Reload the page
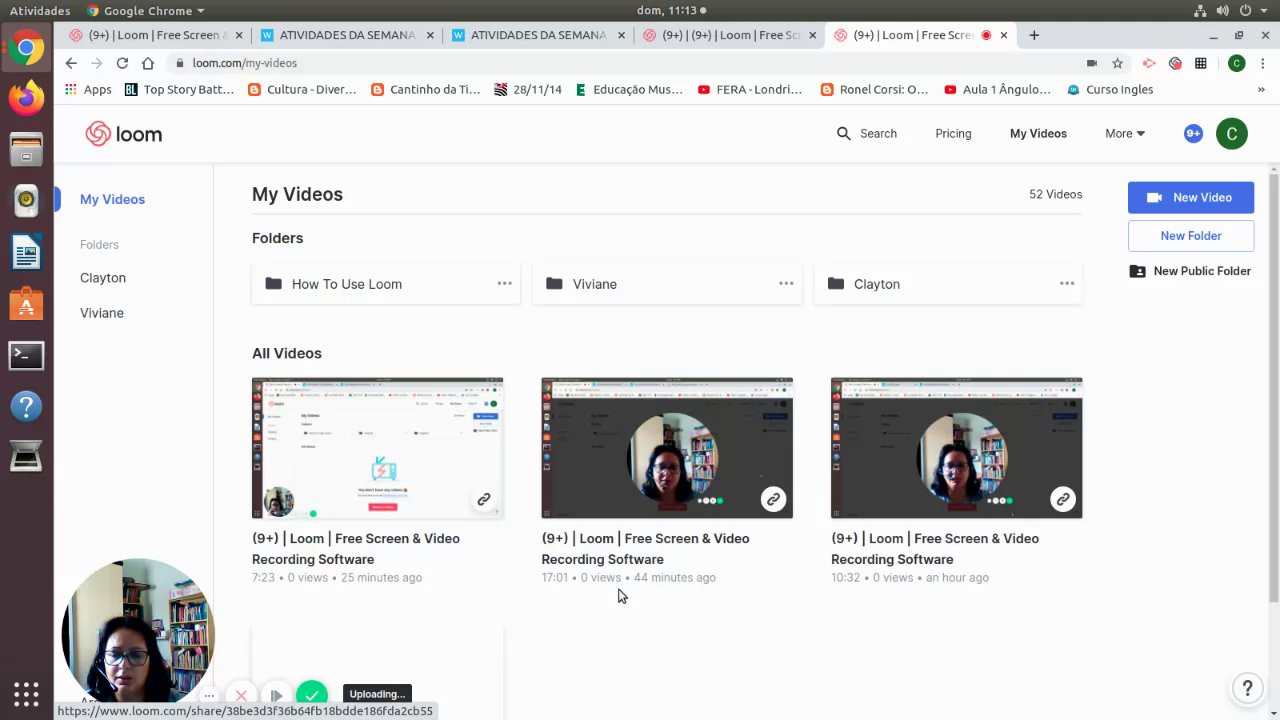This screenshot has width=1280, height=720. 122,63
